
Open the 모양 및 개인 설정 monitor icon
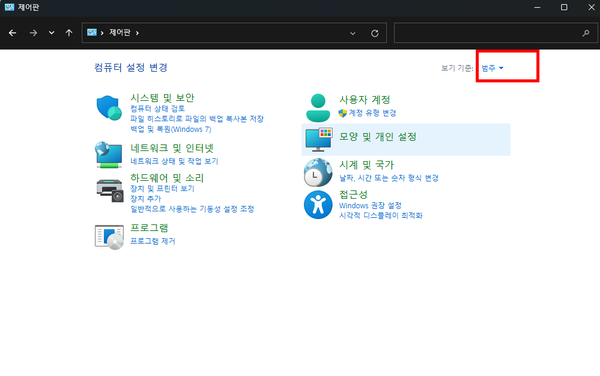tap(319, 140)
